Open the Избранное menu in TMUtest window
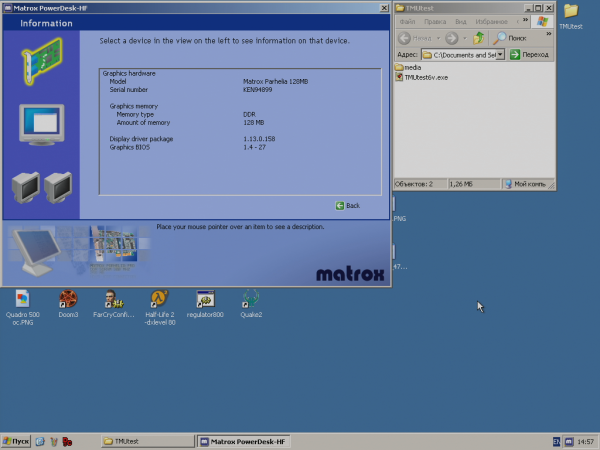Viewport: 600px width, 450px height. pos(491,22)
